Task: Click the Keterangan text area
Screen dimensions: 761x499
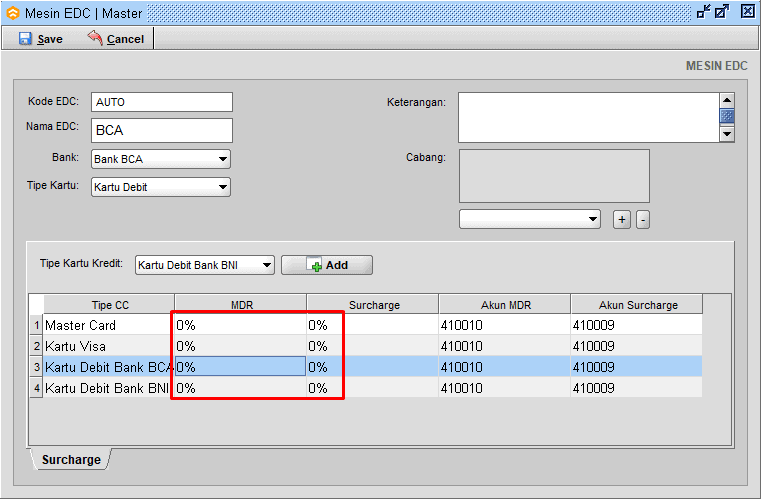Action: (589, 117)
